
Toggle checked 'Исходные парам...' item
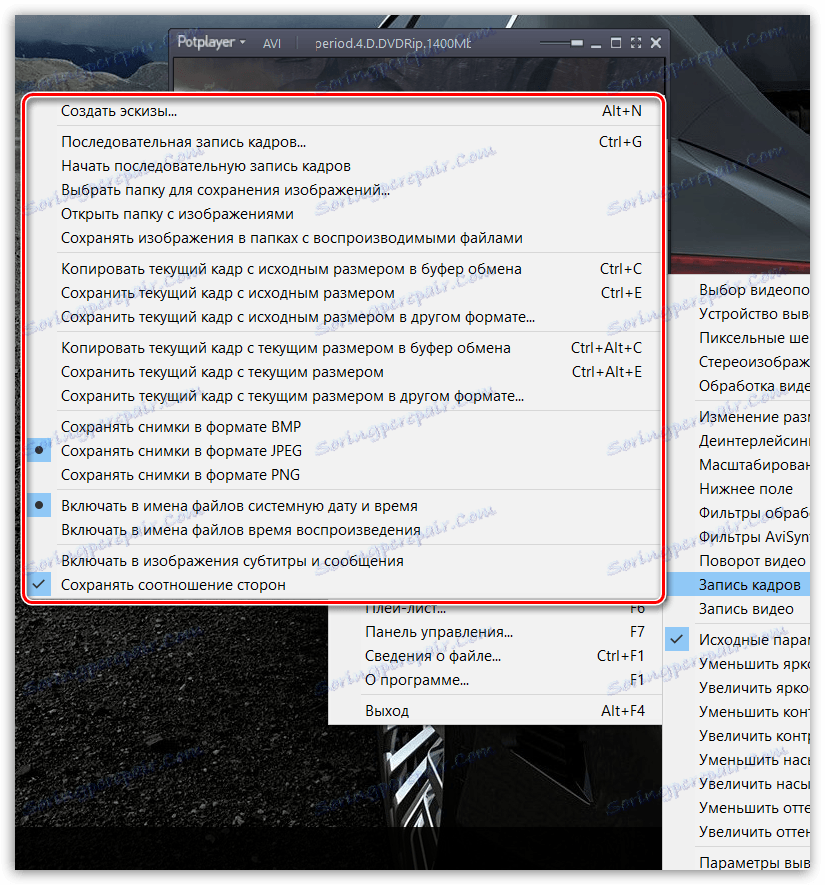pos(738,640)
